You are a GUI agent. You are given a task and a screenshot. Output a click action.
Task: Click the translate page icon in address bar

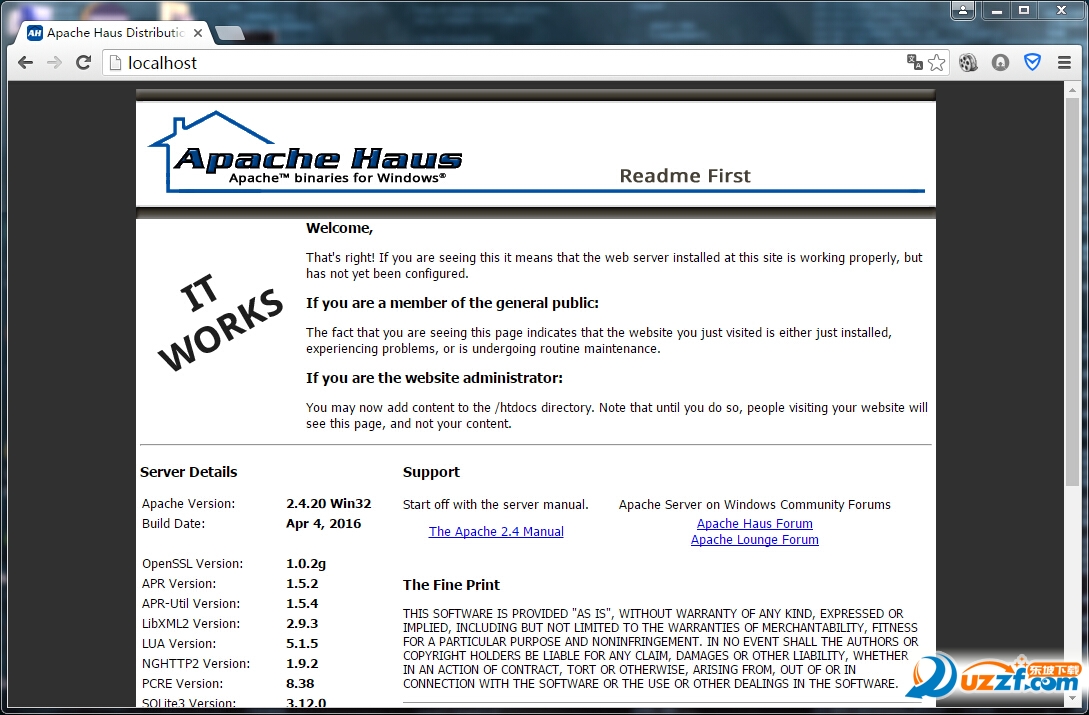(914, 63)
